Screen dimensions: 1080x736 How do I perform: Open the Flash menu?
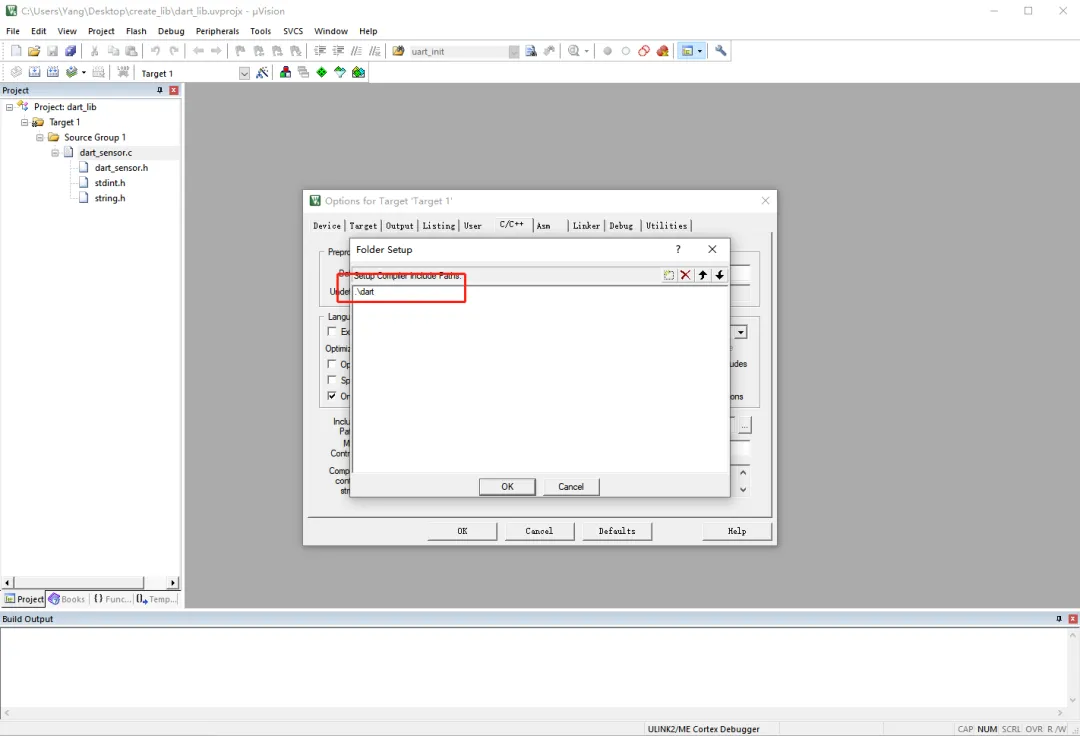tap(136, 31)
